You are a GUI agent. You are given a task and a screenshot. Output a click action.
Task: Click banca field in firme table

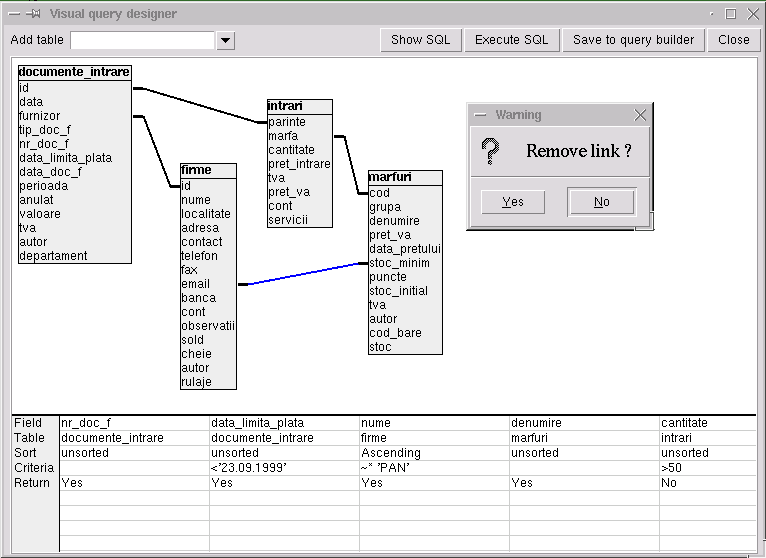click(198, 298)
